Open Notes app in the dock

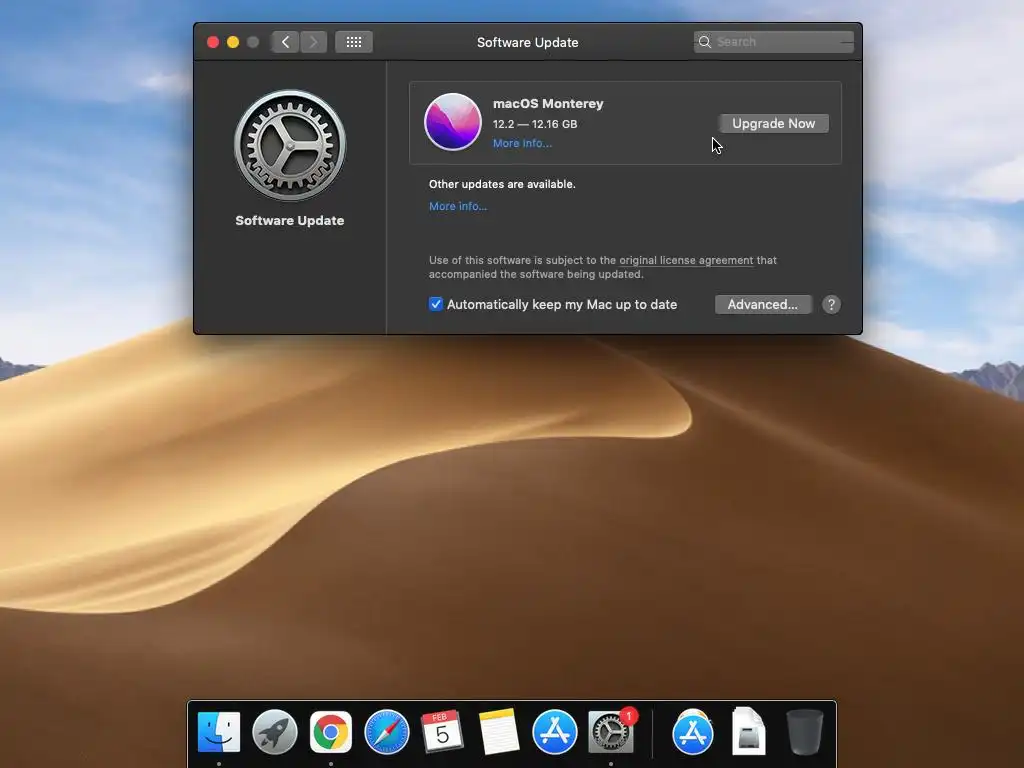[x=499, y=731]
